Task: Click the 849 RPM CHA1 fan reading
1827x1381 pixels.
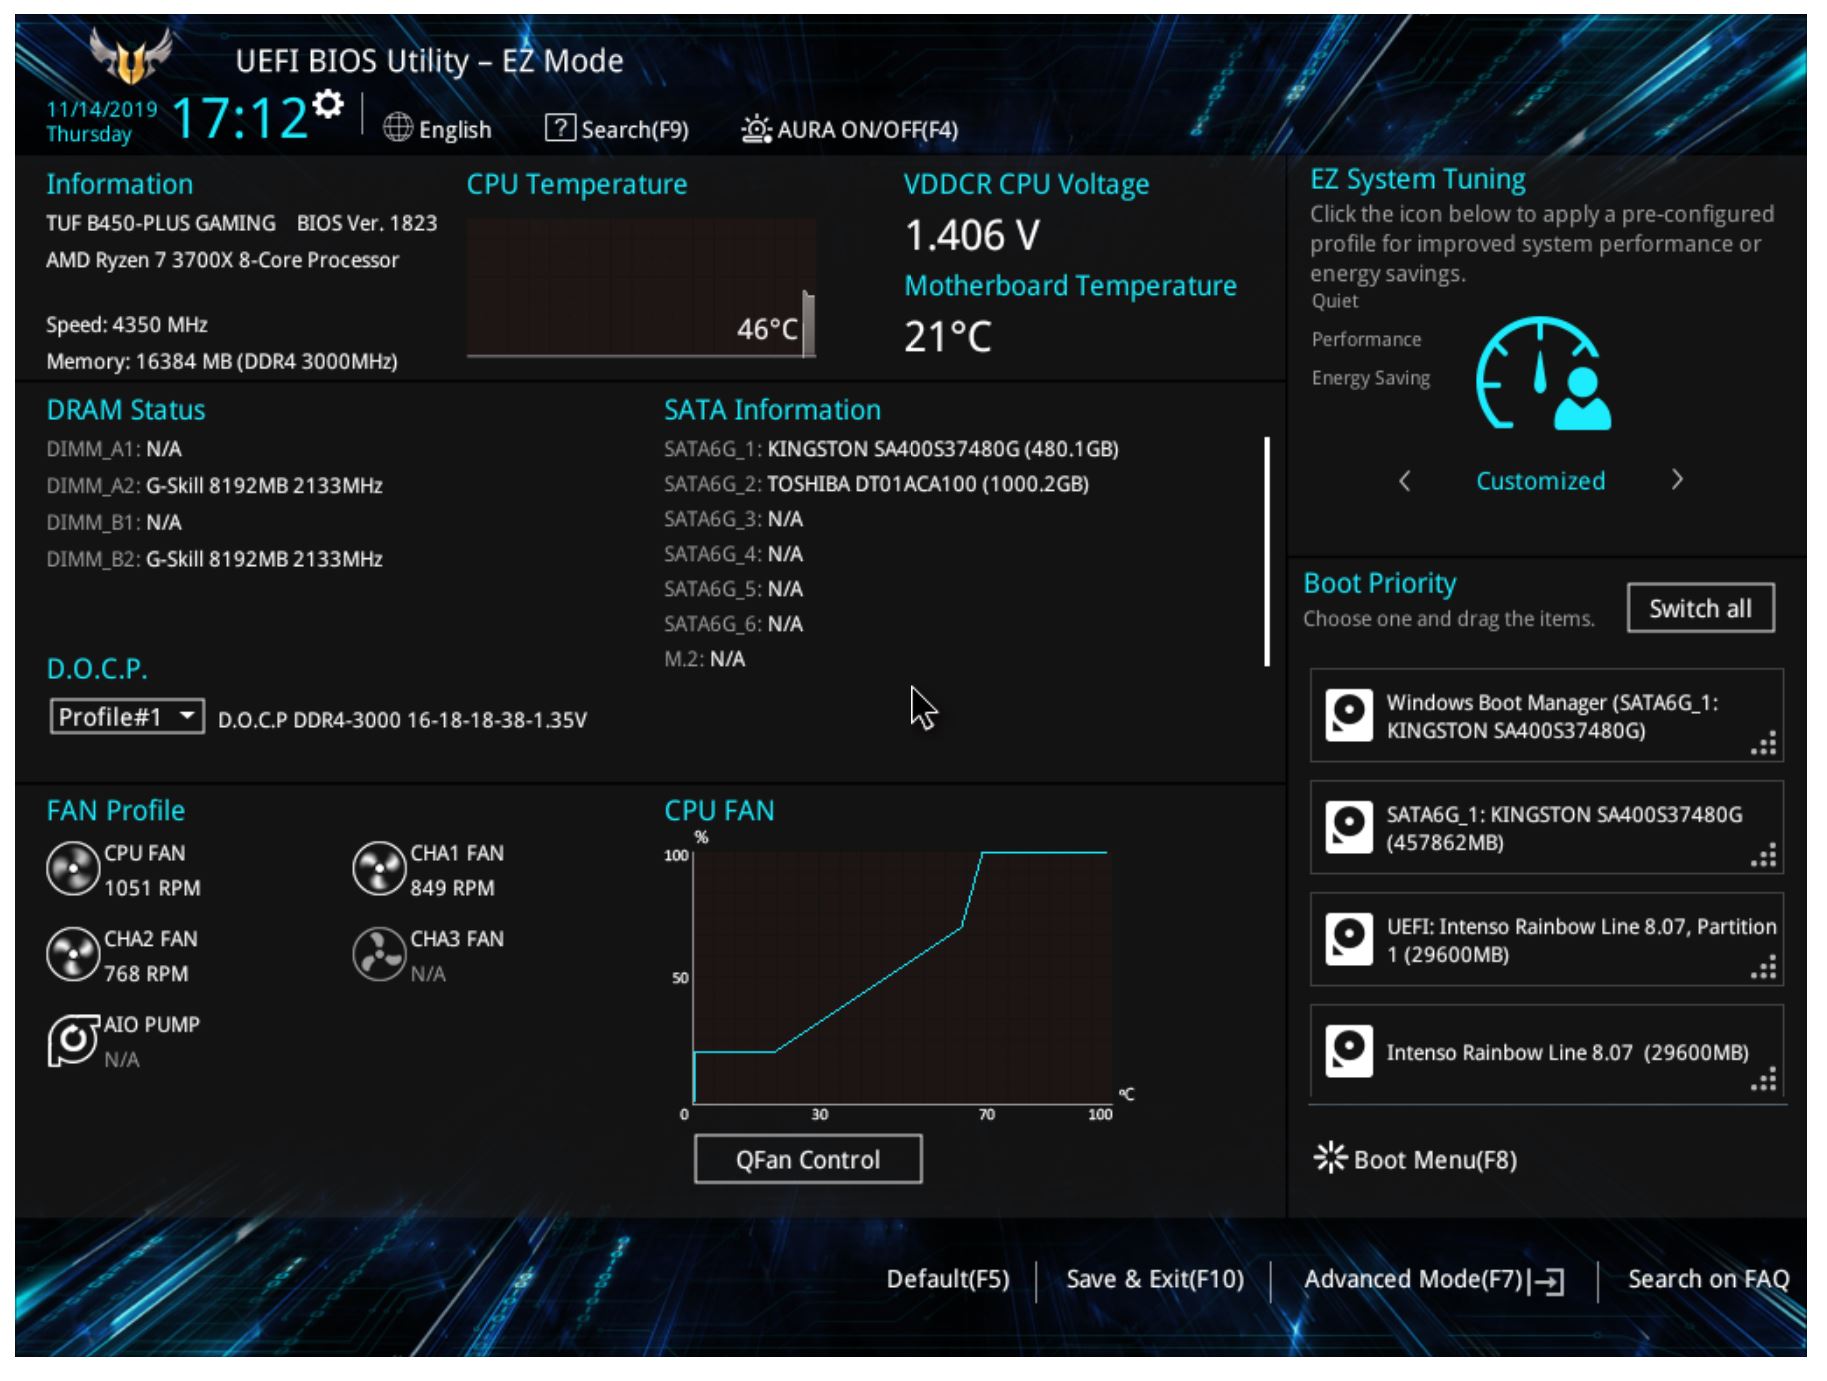Action: pos(452,888)
